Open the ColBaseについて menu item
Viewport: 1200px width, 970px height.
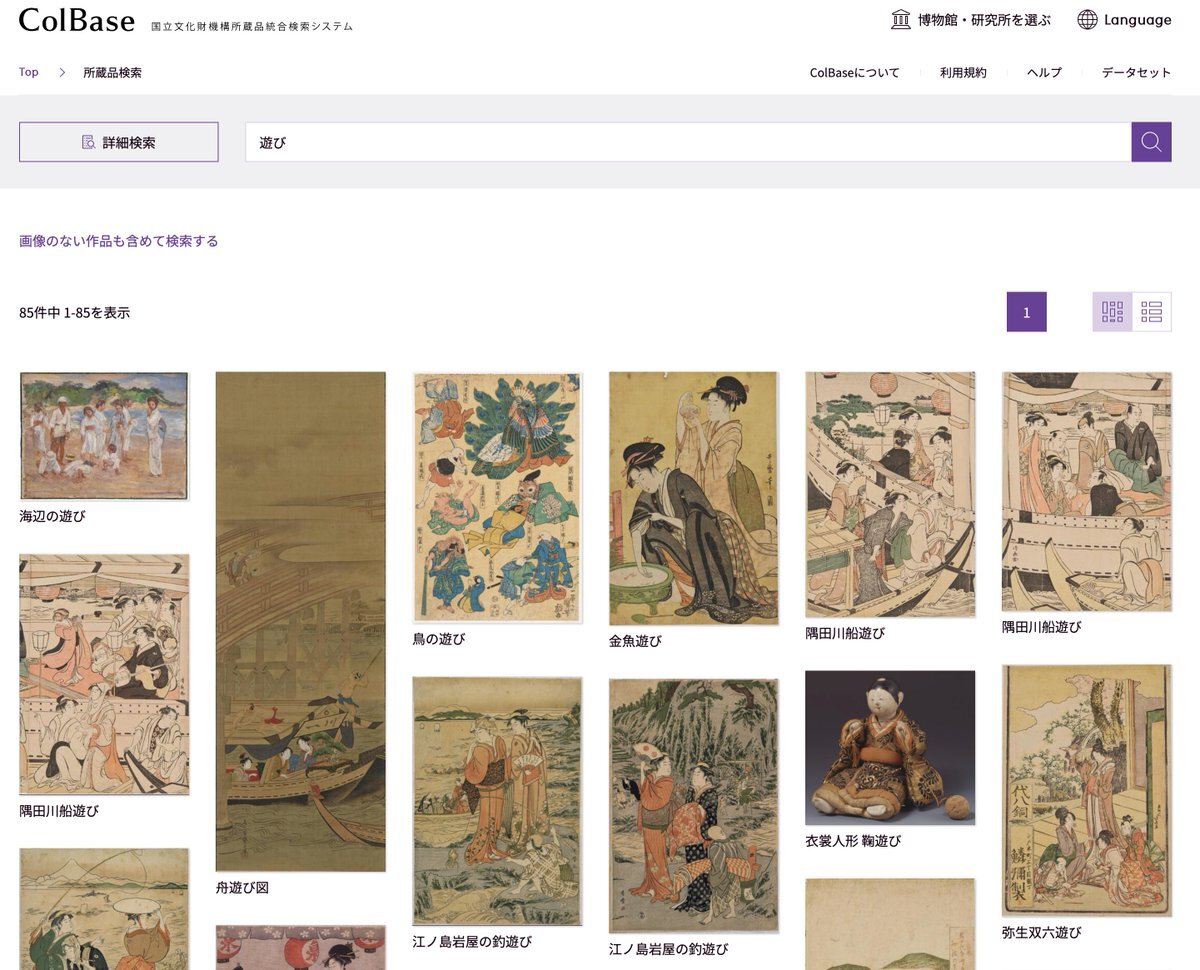point(855,72)
